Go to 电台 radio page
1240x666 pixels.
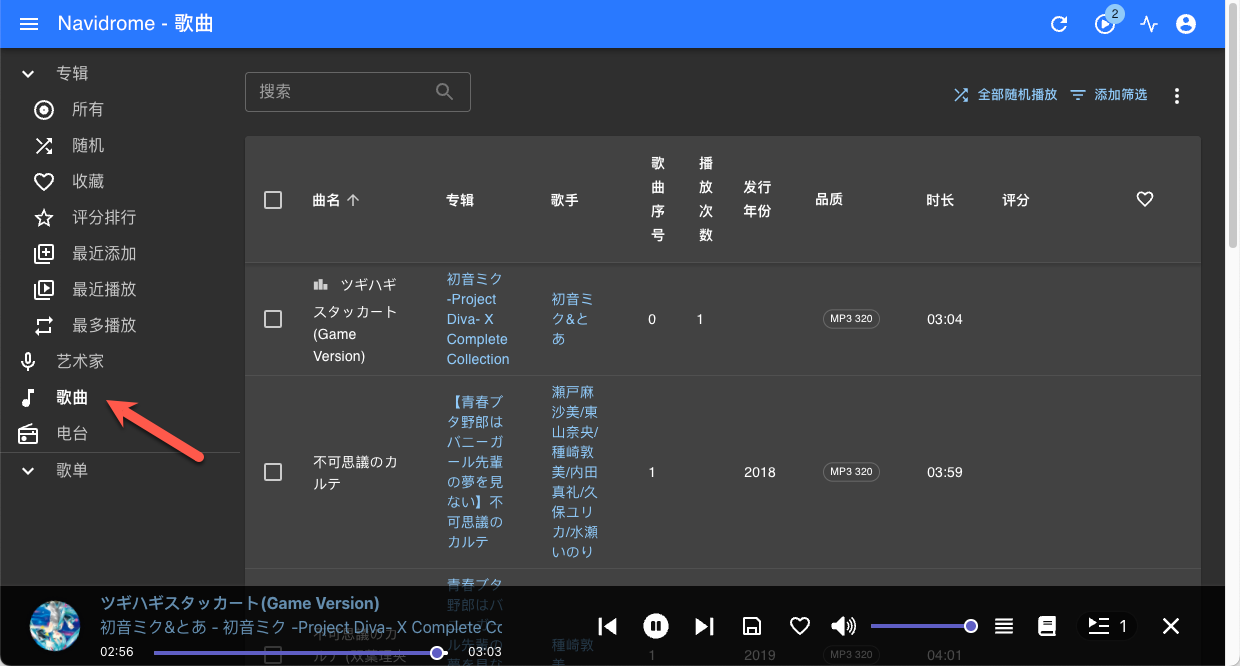tap(72, 433)
